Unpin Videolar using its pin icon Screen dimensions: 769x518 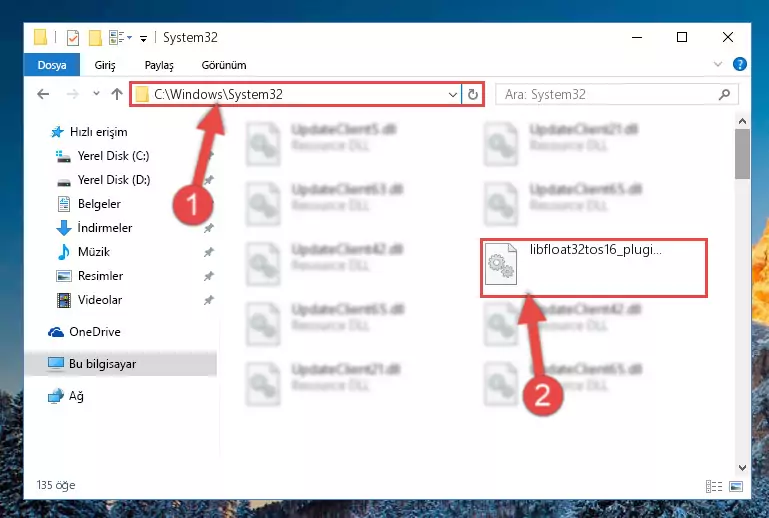[208, 300]
